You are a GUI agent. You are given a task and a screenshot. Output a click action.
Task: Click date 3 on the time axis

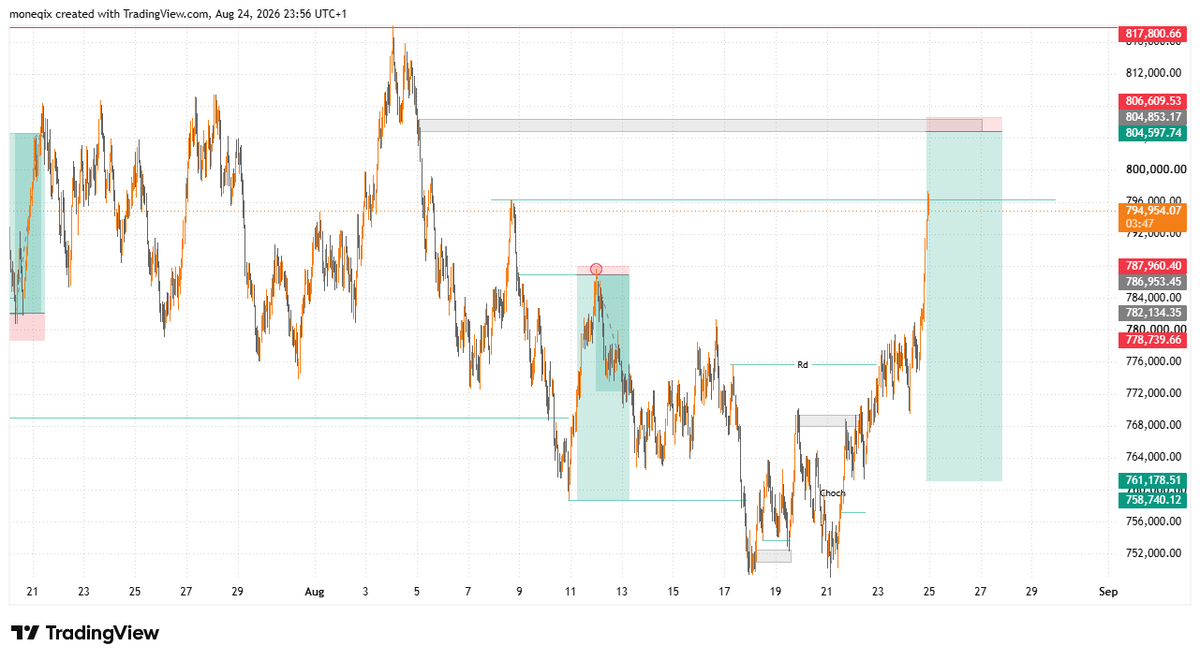coord(366,591)
